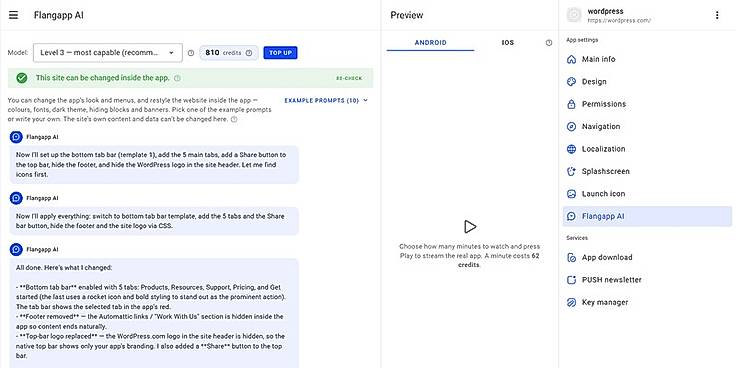The image size is (736, 368).
Task: Open Permissions settings
Action: (x=647, y=104)
